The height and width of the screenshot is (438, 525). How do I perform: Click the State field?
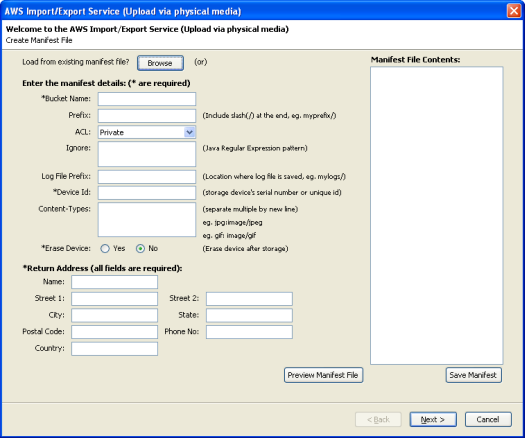coord(249,315)
